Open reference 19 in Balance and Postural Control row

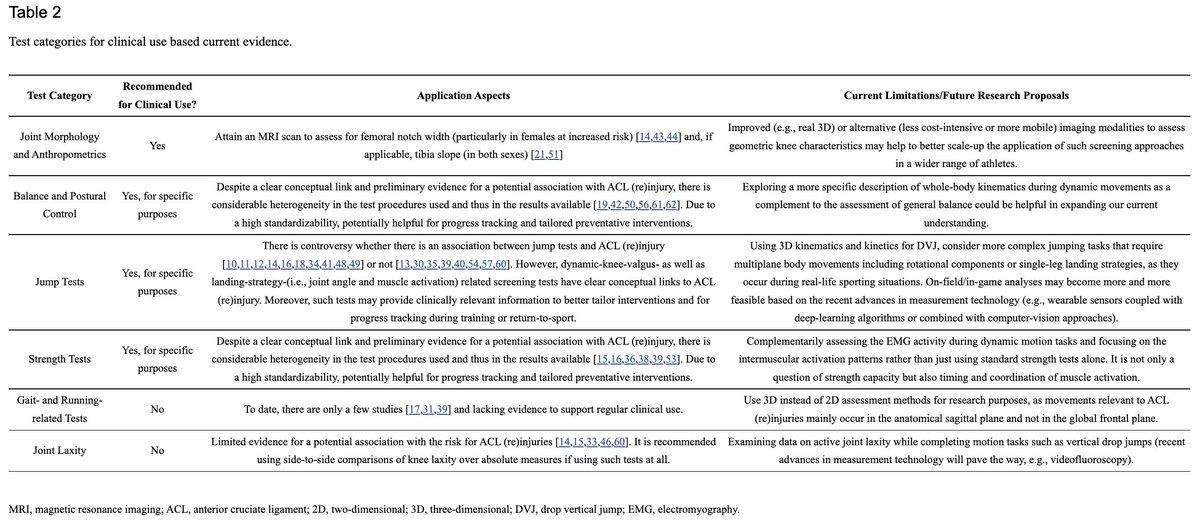click(602, 204)
